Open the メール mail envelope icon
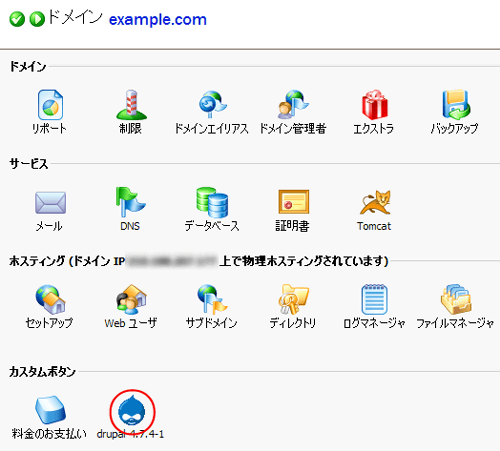Image resolution: width=500 pixels, height=451 pixels. [50, 202]
